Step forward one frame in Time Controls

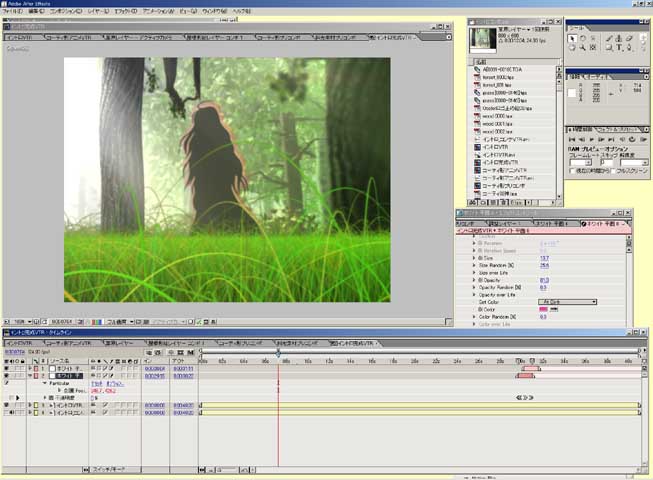[x=601, y=139]
